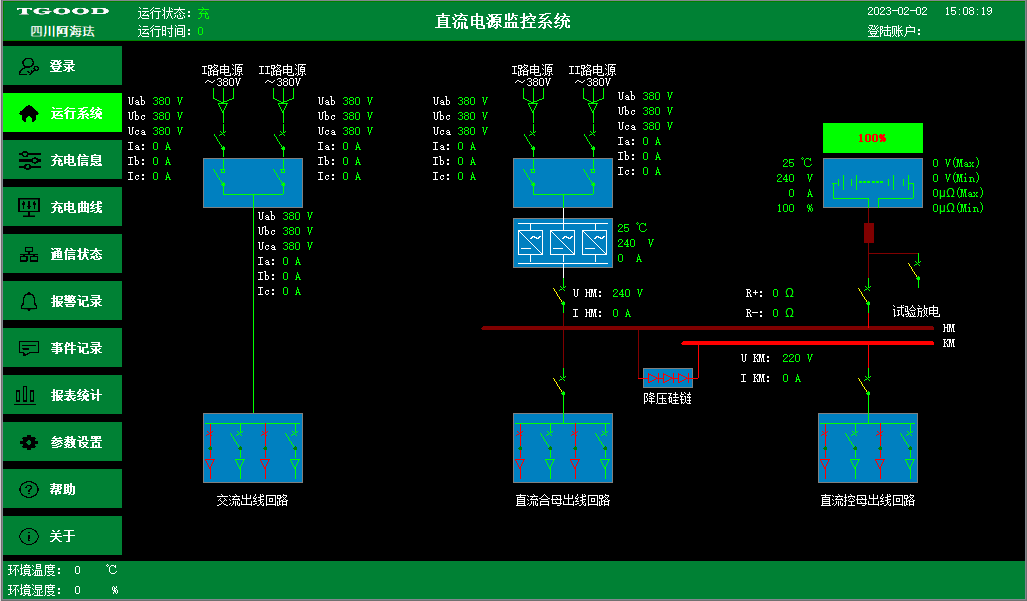Viewport: 1027px width, 601px height.
Task: Open the 直流合母出线回路 panel icon
Action: coord(562,449)
